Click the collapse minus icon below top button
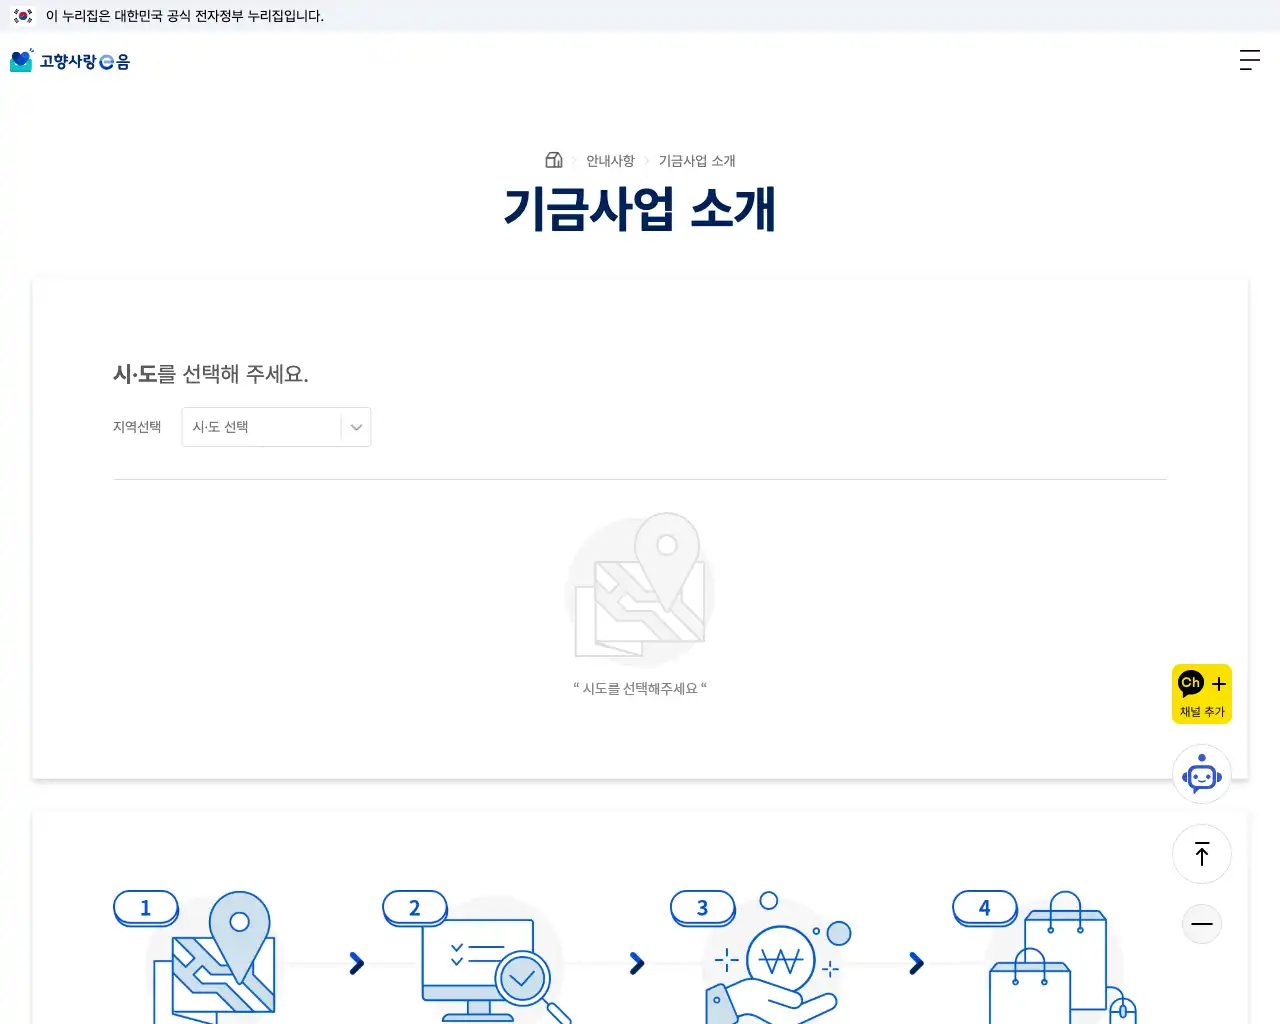Viewport: 1280px width, 1024px height. [x=1201, y=924]
